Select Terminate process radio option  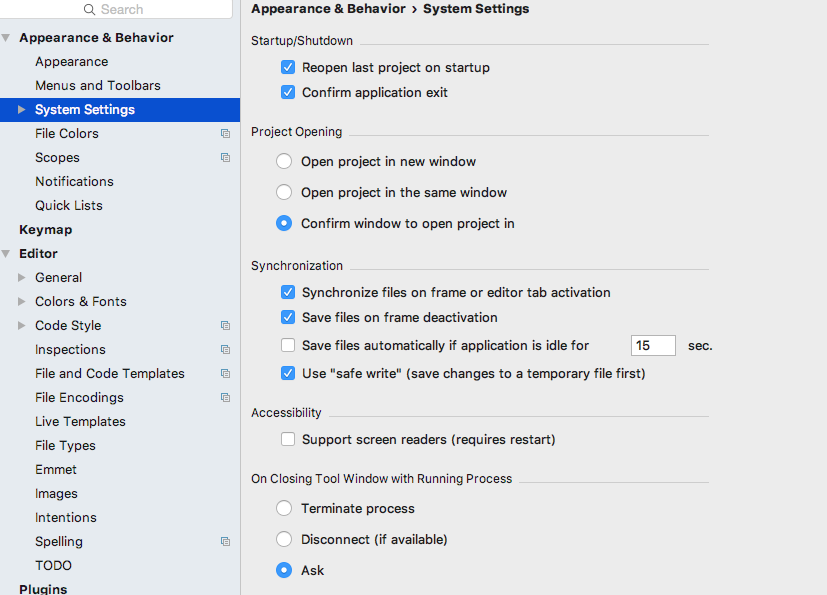284,508
